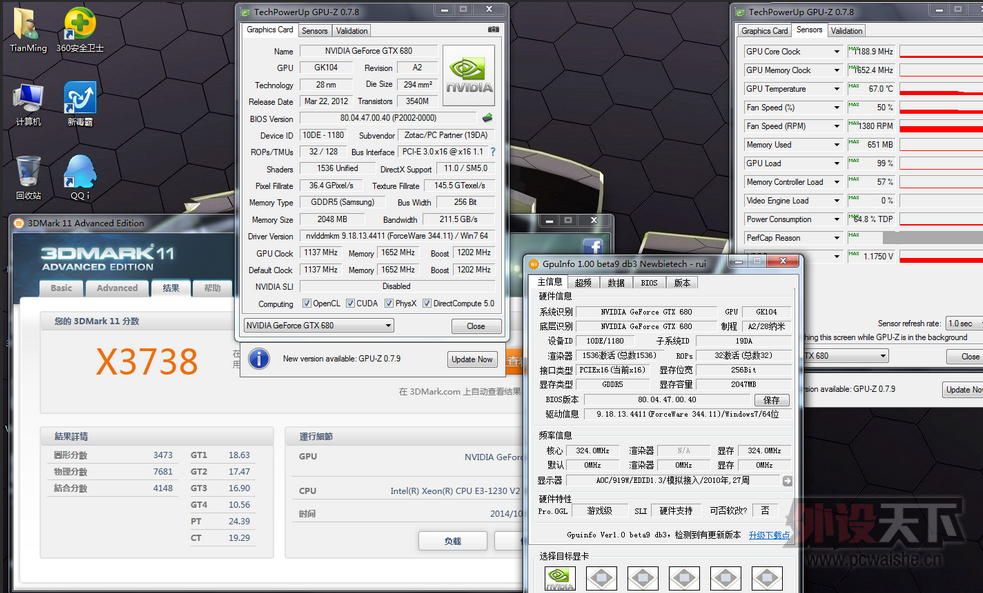983x593 pixels.
Task: Switch to Validation tab in front GPU-Z
Action: 352,31
